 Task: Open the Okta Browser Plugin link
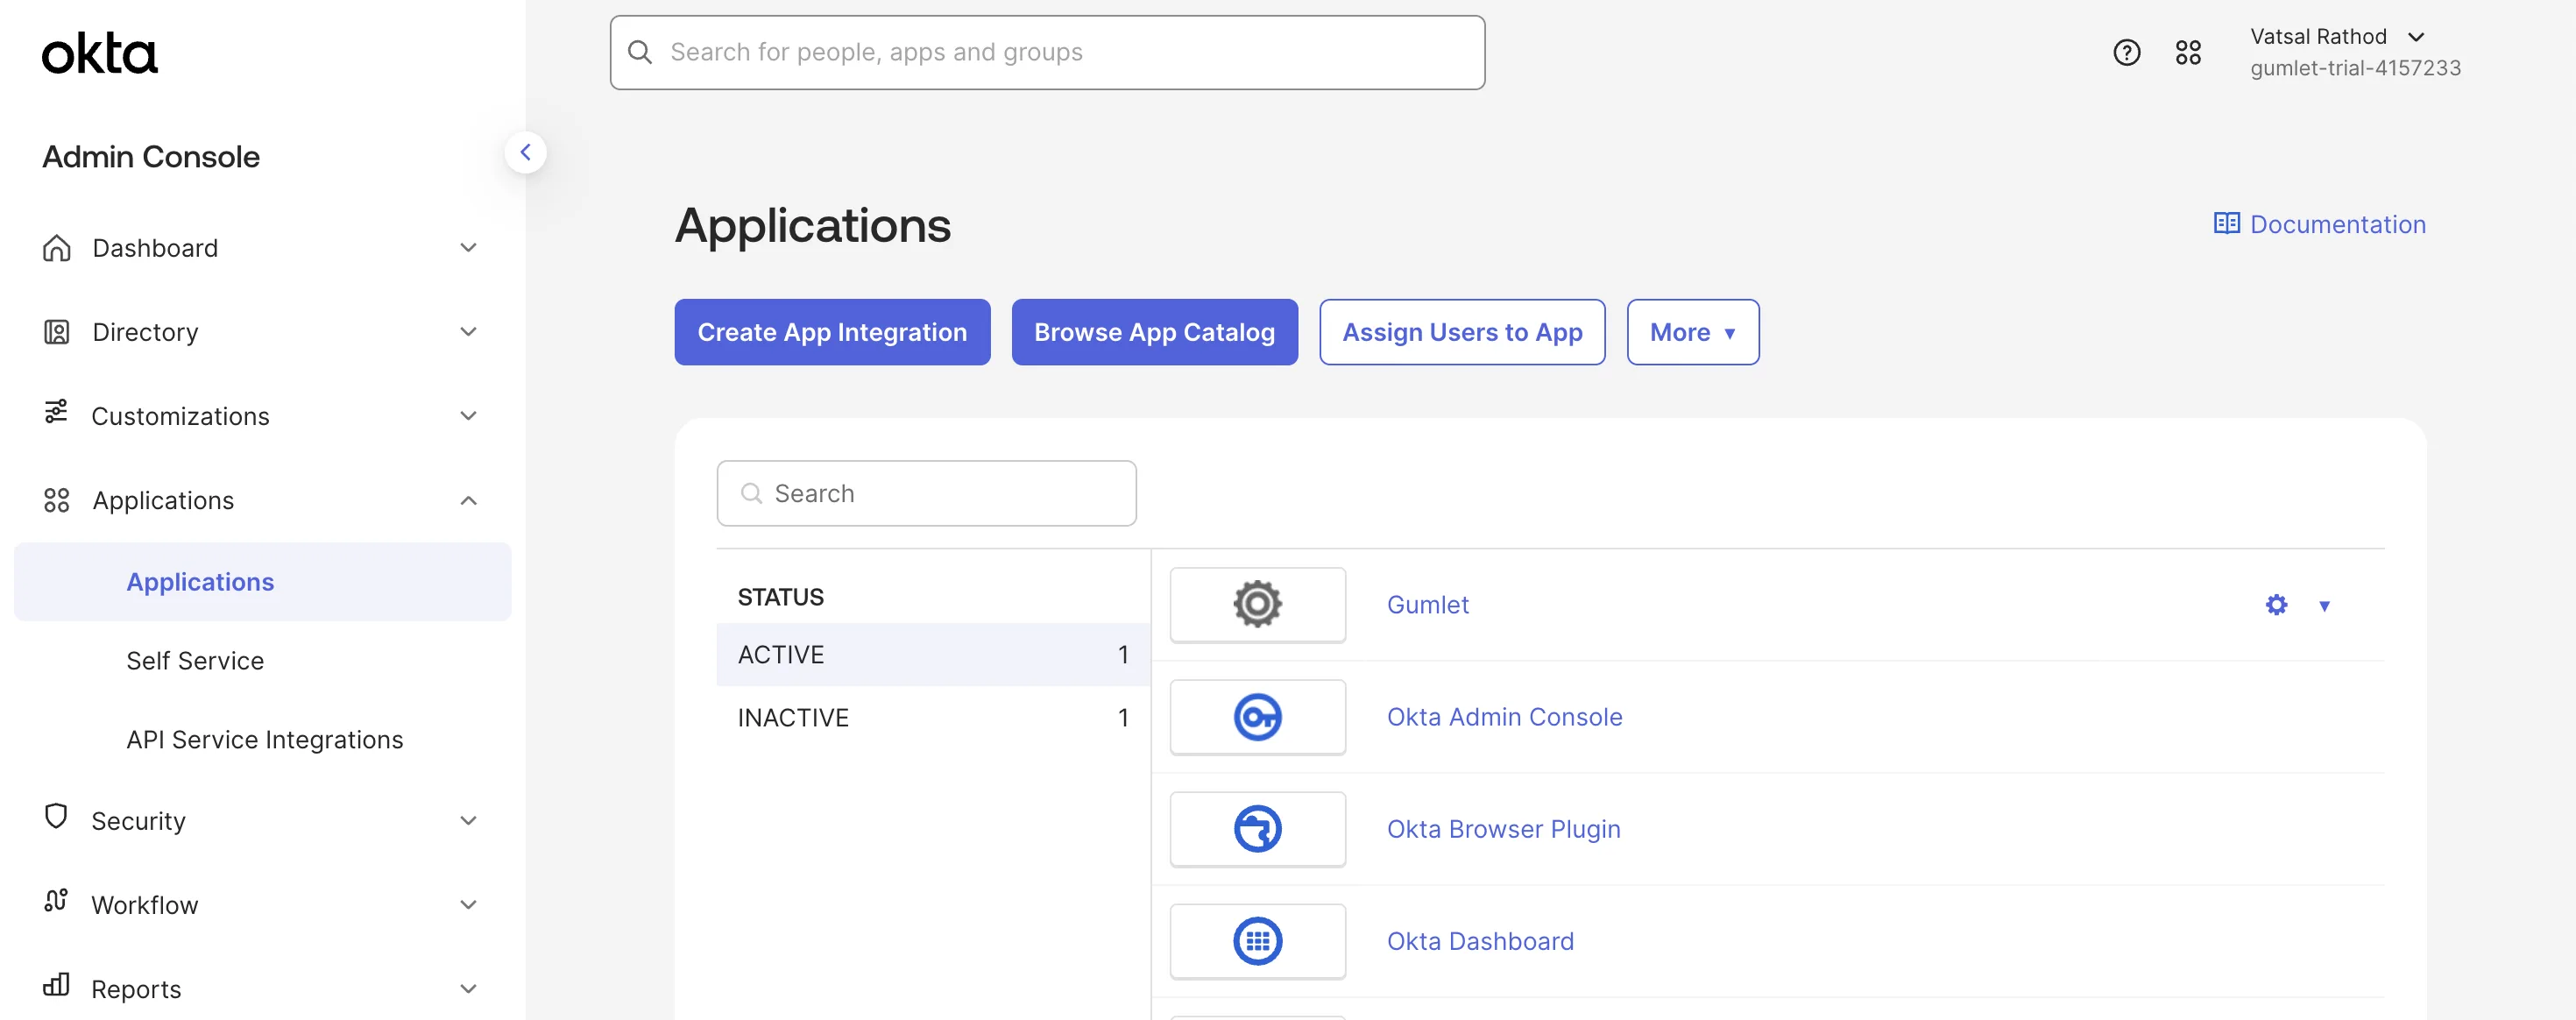(x=1503, y=828)
